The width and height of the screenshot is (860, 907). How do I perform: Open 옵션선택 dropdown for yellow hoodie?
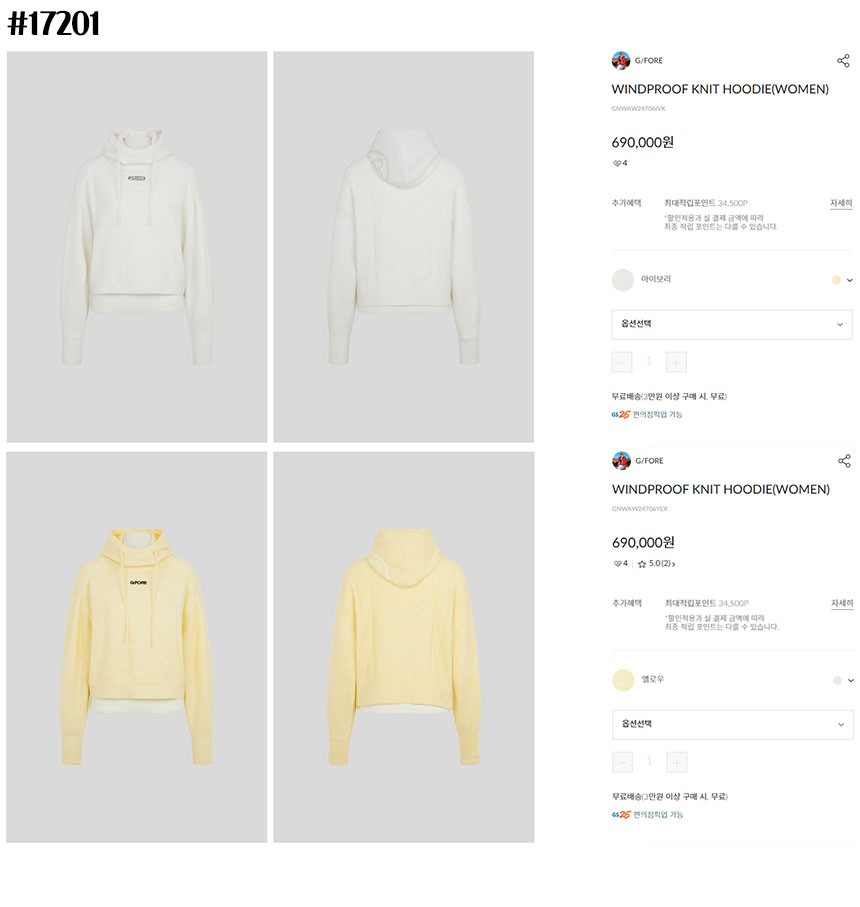[x=732, y=724]
